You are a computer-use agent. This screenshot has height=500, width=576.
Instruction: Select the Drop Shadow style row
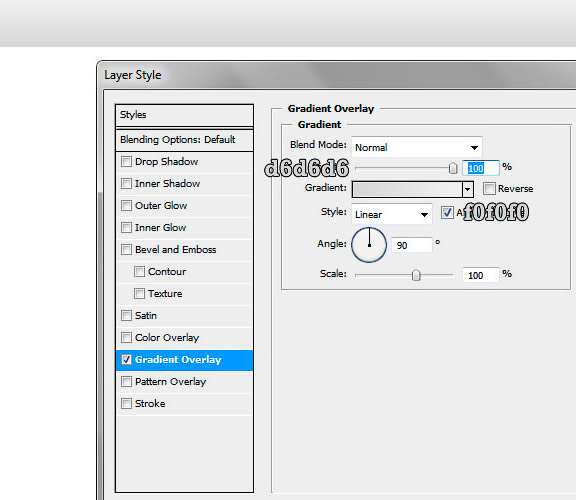pos(184,162)
